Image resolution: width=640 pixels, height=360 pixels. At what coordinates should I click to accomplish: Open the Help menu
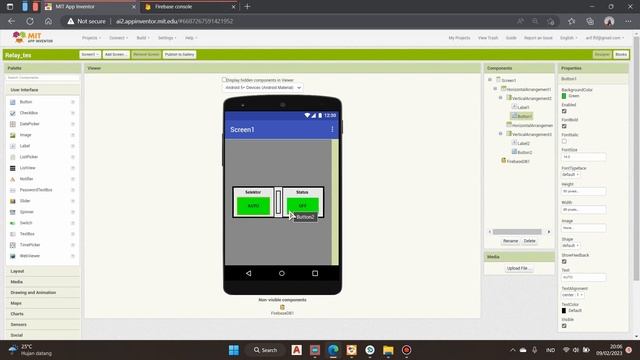191,38
